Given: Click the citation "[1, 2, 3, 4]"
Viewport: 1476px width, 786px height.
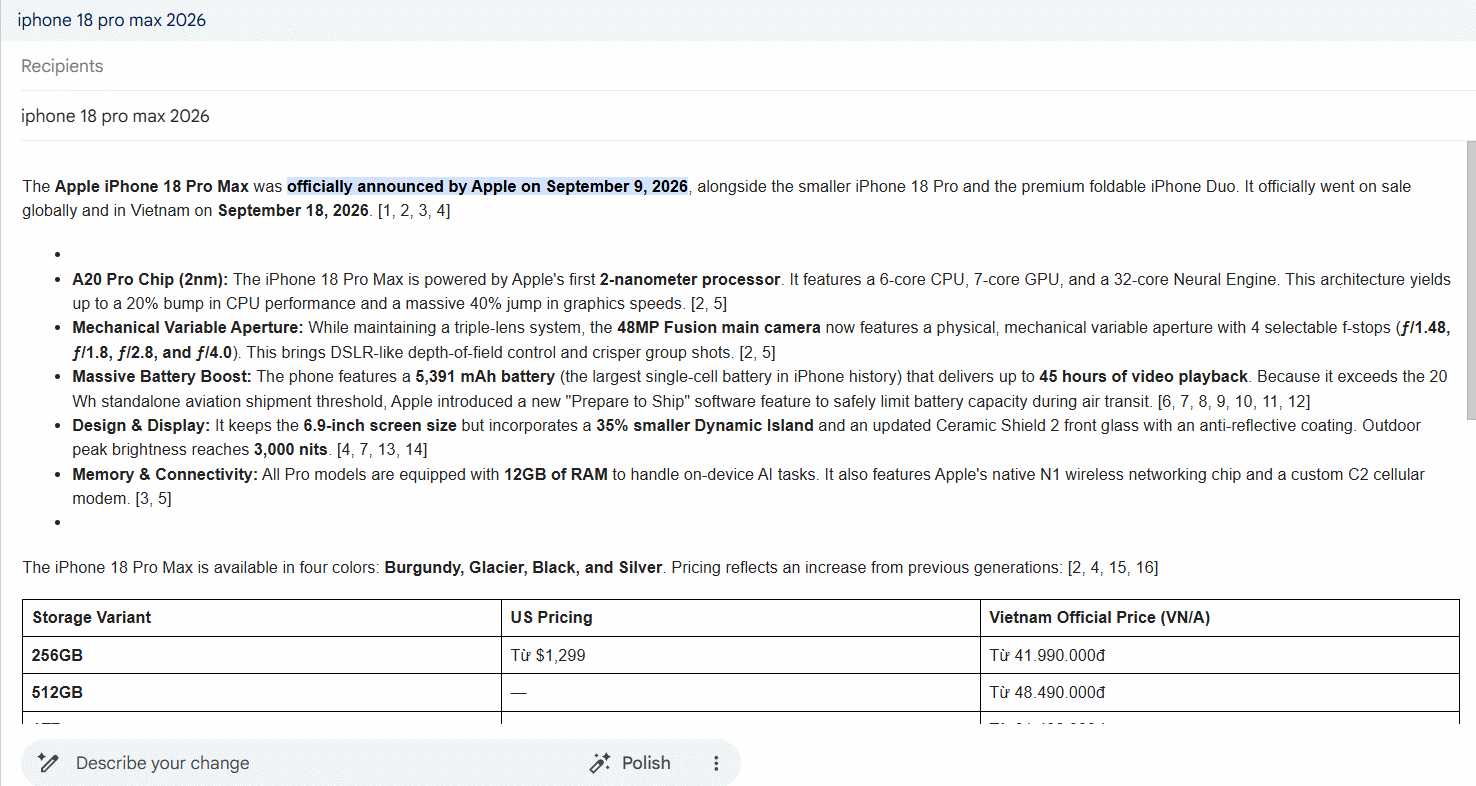Looking at the screenshot, I should tap(414, 210).
